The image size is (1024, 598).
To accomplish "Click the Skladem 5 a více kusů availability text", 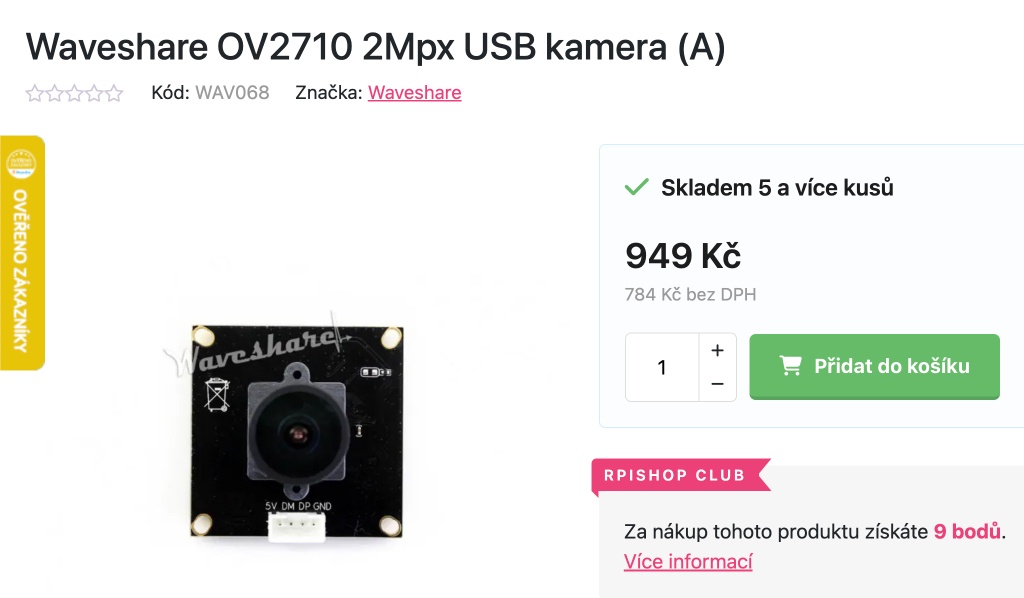I will pos(777,187).
